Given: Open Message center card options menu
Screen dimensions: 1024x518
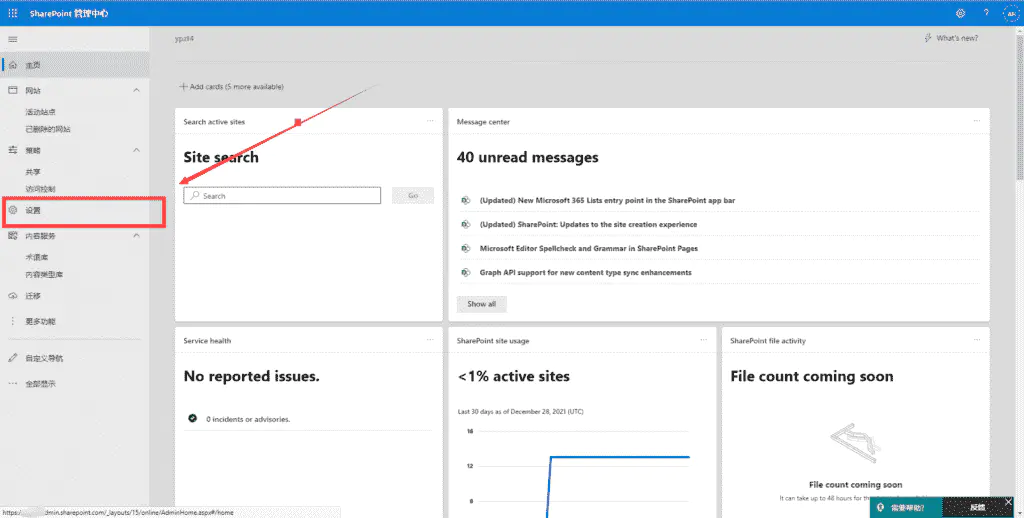Looking at the screenshot, I should (x=976, y=121).
